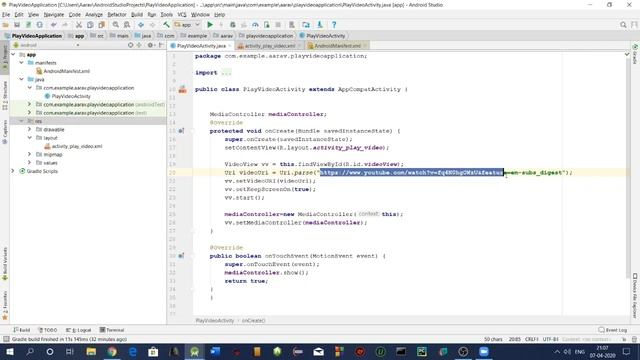
Task: Click the Stop toolbar icon
Action: pyautogui.click(x=278, y=25)
